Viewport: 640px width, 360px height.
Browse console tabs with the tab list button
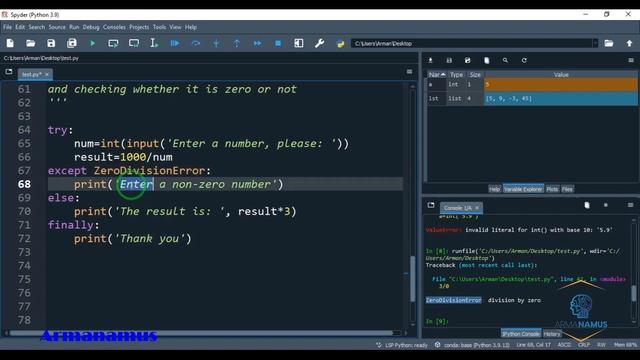(x=431, y=205)
